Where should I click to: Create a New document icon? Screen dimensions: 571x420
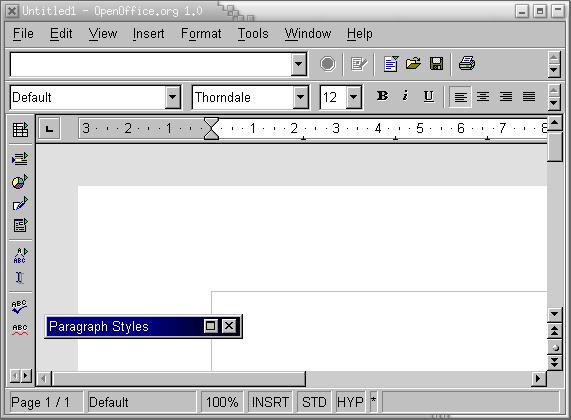(391, 64)
